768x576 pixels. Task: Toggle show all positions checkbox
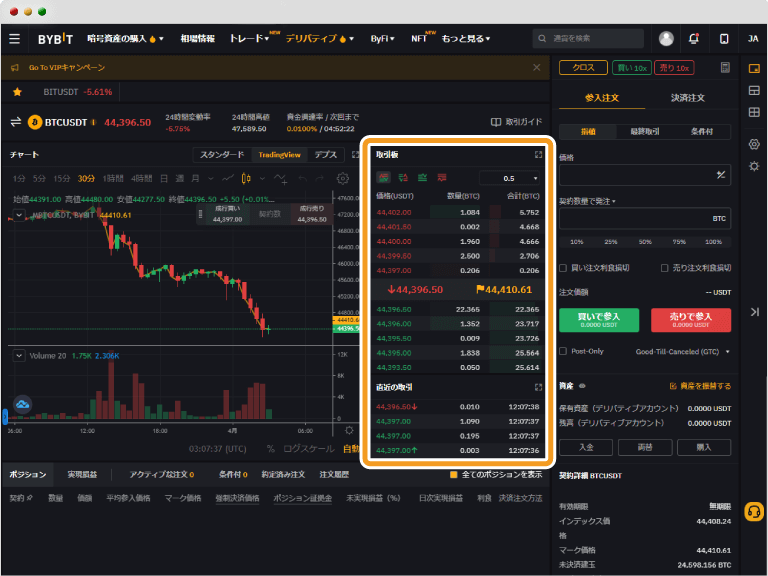[454, 475]
